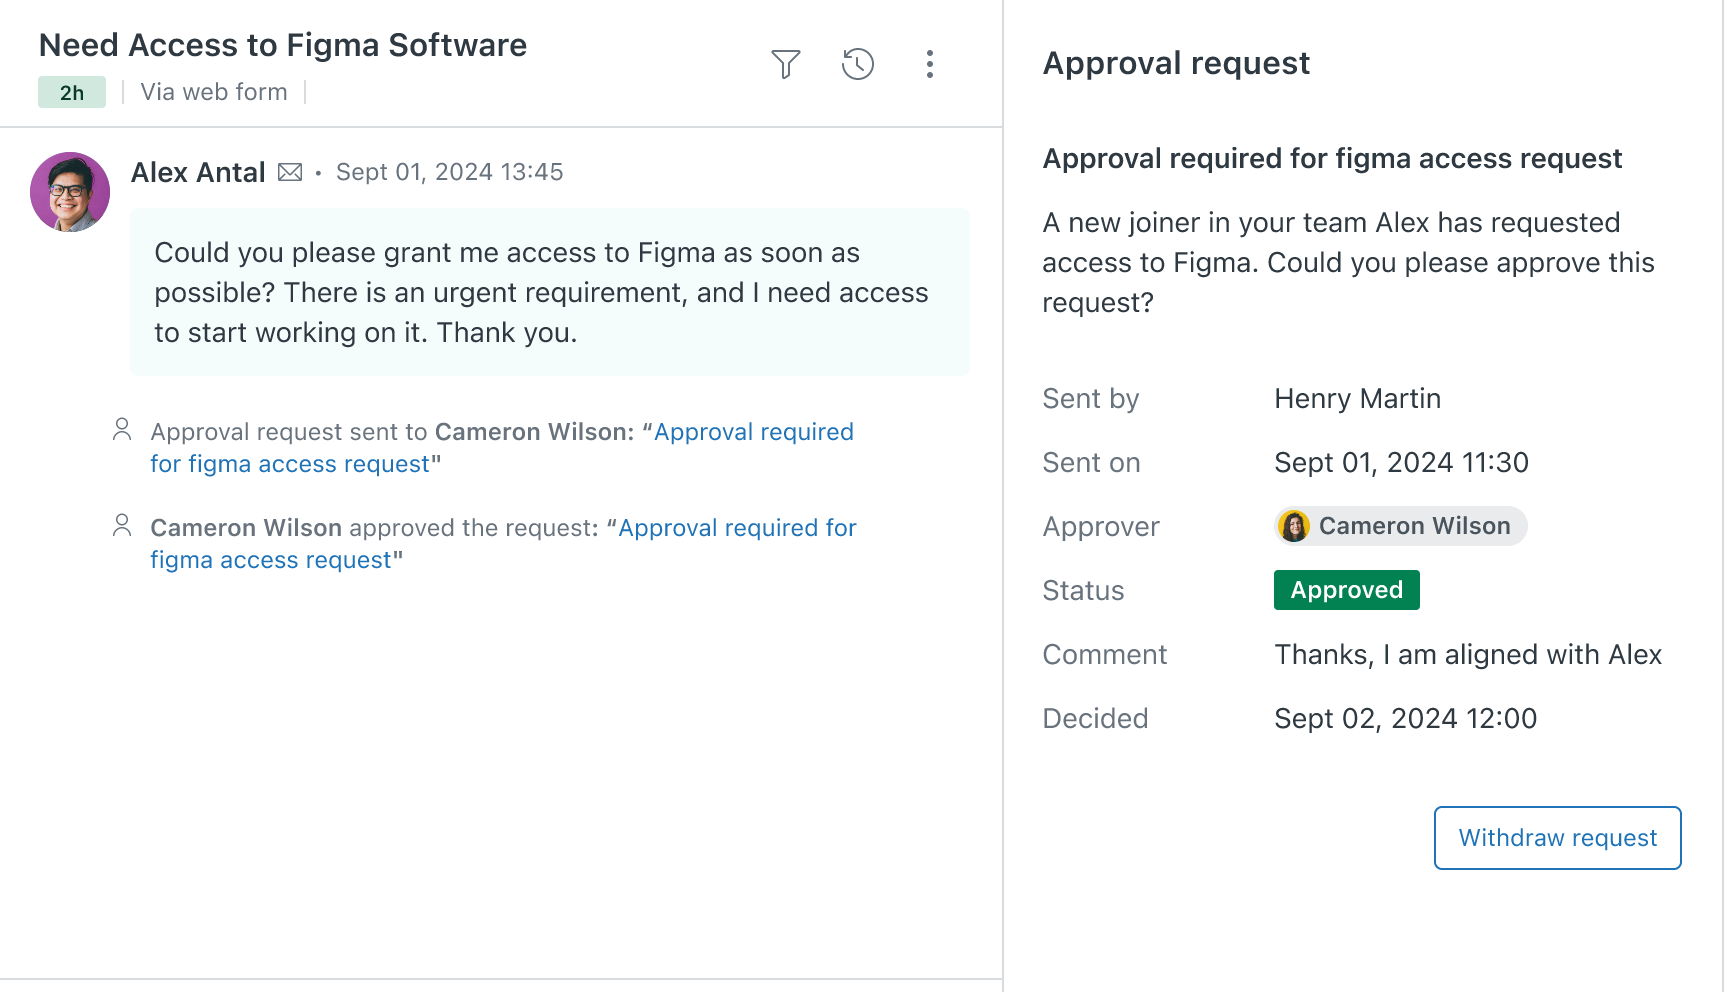Click message timestamp 'Sept 01, 2024 13:45'
Image resolution: width=1724 pixels, height=992 pixels.
tap(450, 172)
